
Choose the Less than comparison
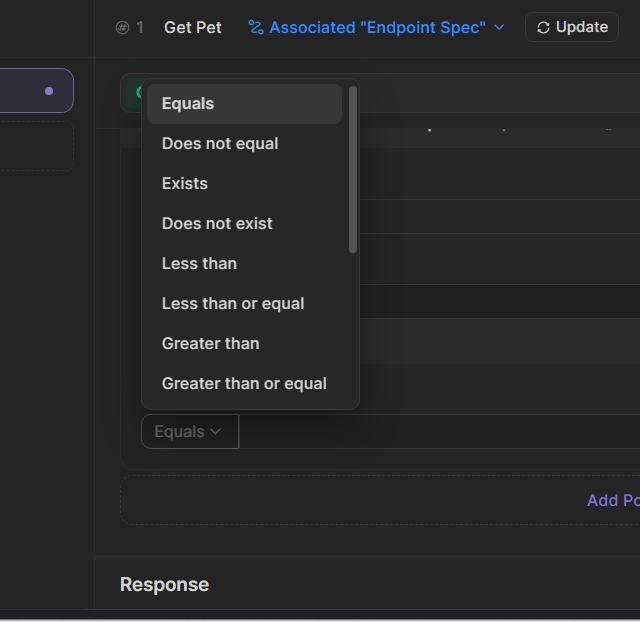point(199,264)
